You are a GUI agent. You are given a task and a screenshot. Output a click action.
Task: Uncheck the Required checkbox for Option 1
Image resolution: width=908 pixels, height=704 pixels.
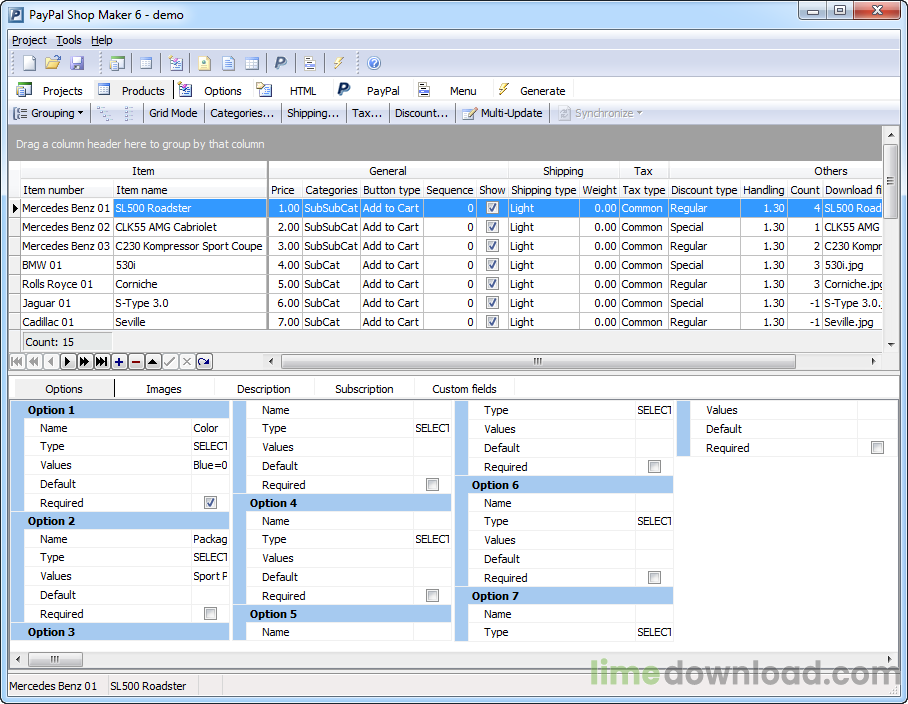coord(210,503)
